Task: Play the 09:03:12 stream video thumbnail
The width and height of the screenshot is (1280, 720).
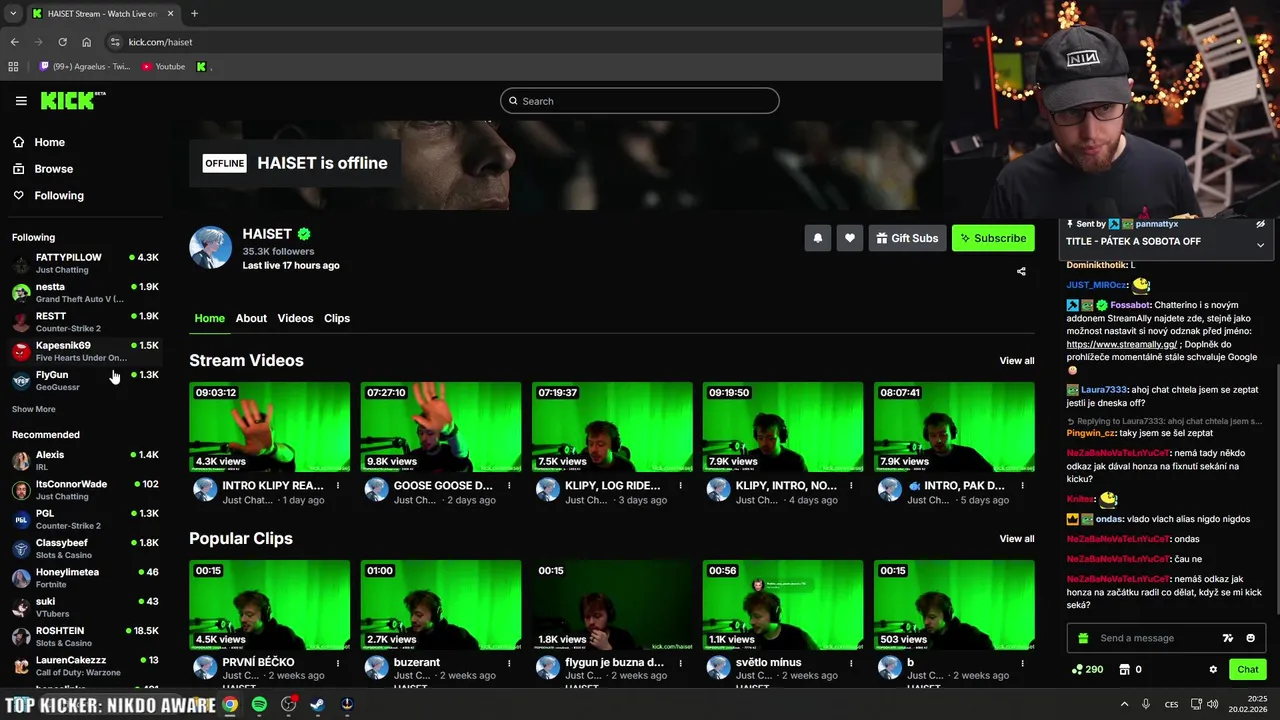Action: [x=270, y=427]
